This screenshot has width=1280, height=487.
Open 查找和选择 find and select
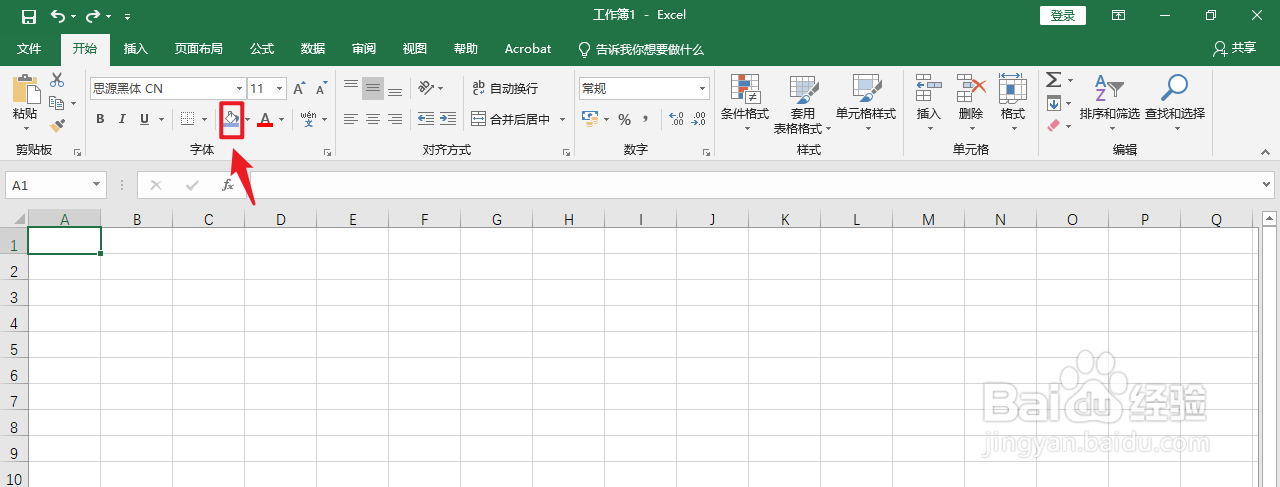[x=1175, y=104]
